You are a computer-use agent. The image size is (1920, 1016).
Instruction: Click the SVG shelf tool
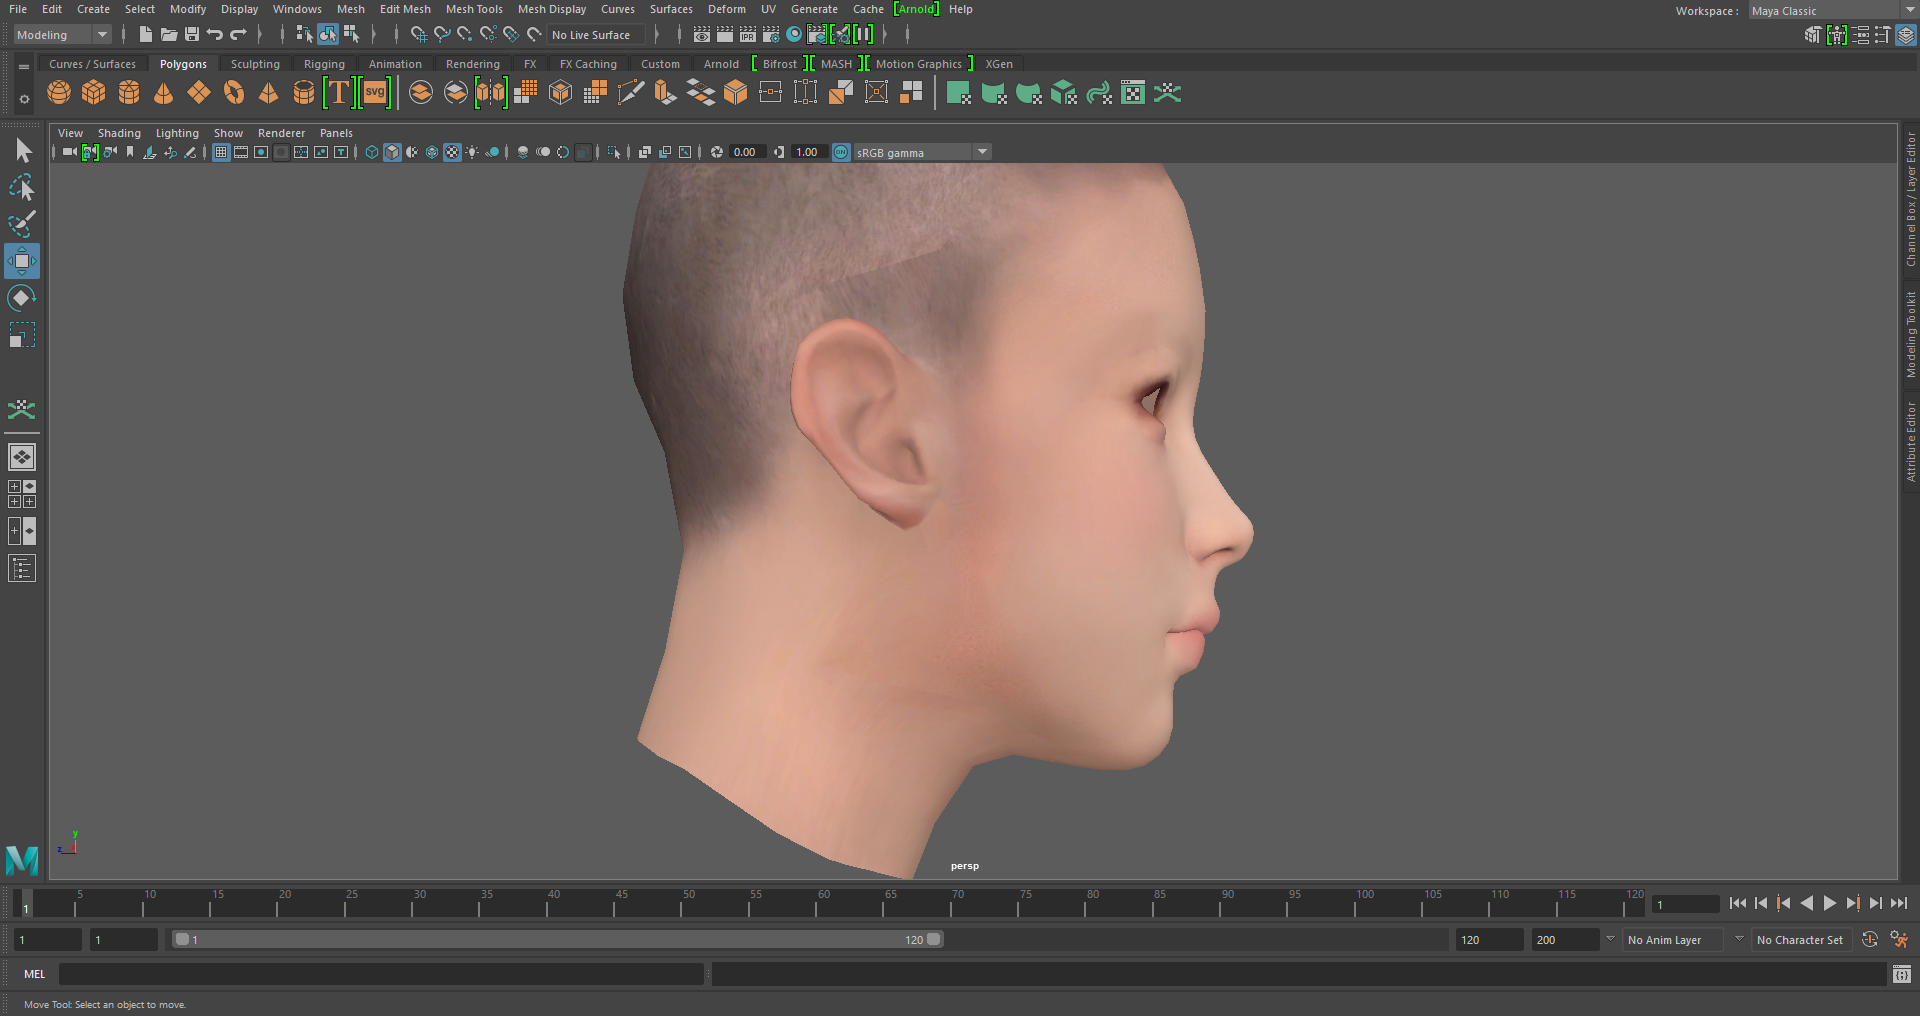375,93
